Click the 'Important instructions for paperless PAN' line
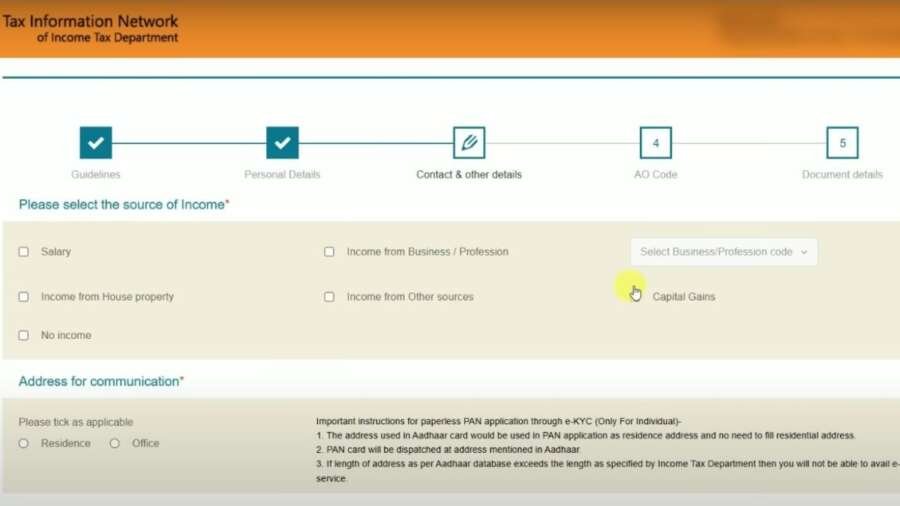 (x=498, y=421)
